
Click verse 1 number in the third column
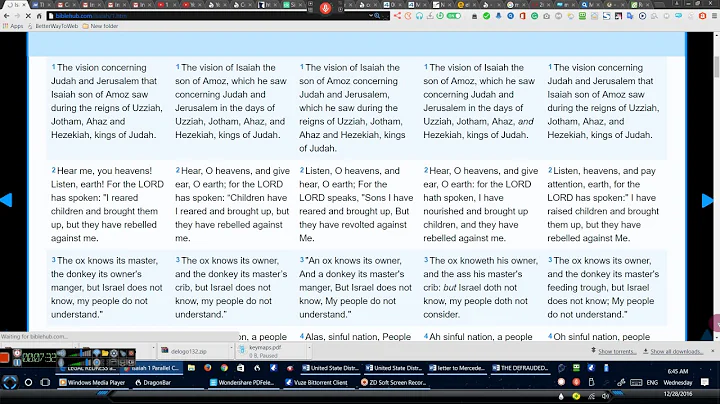point(302,67)
